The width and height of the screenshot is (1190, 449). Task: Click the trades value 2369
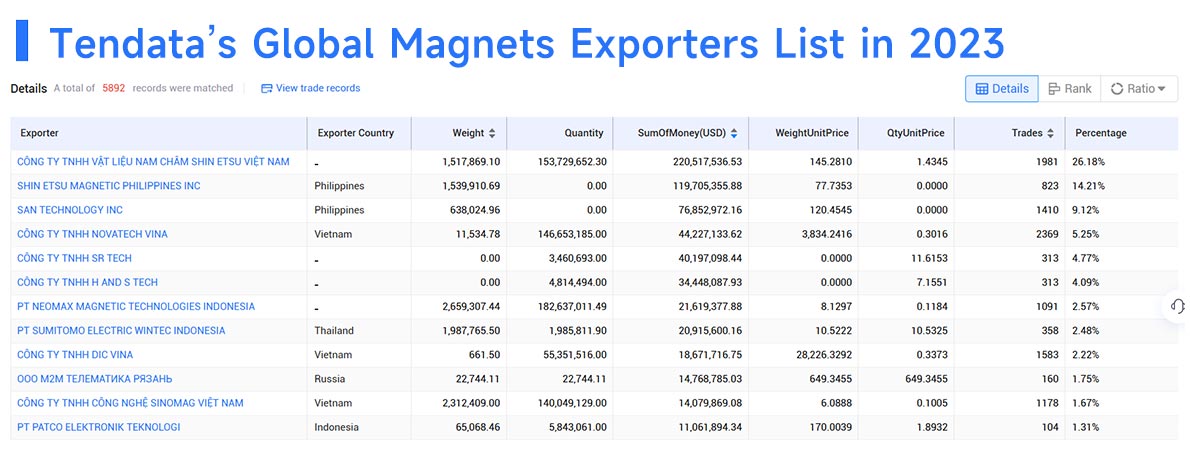pos(1049,234)
